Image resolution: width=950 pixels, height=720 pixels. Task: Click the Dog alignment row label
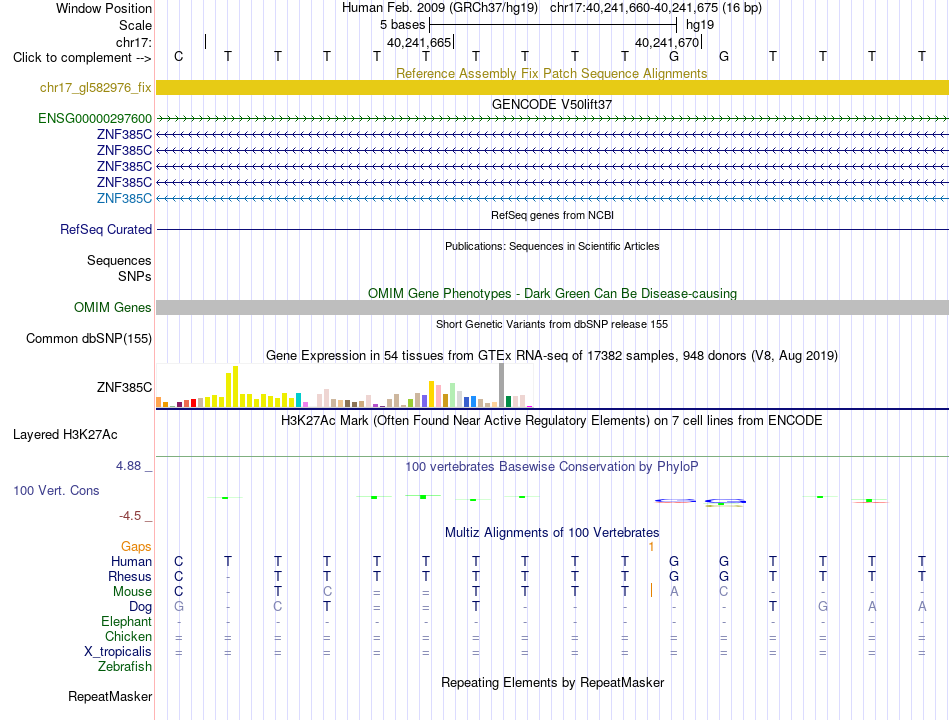[x=140, y=607]
